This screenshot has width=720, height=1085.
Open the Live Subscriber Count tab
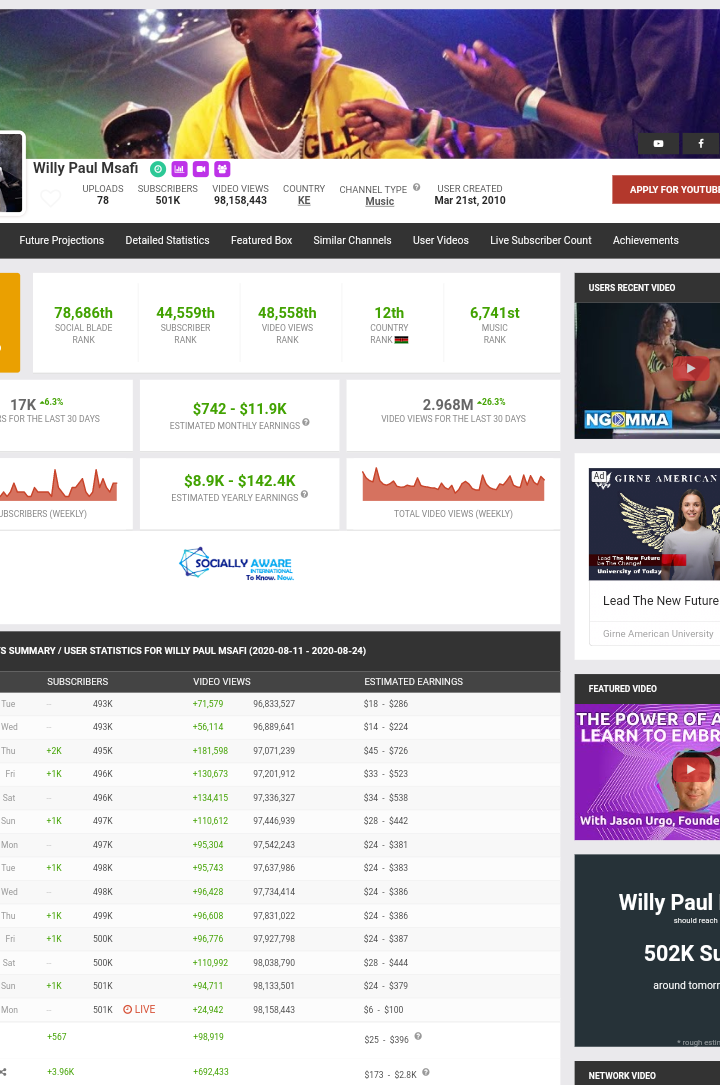540,241
